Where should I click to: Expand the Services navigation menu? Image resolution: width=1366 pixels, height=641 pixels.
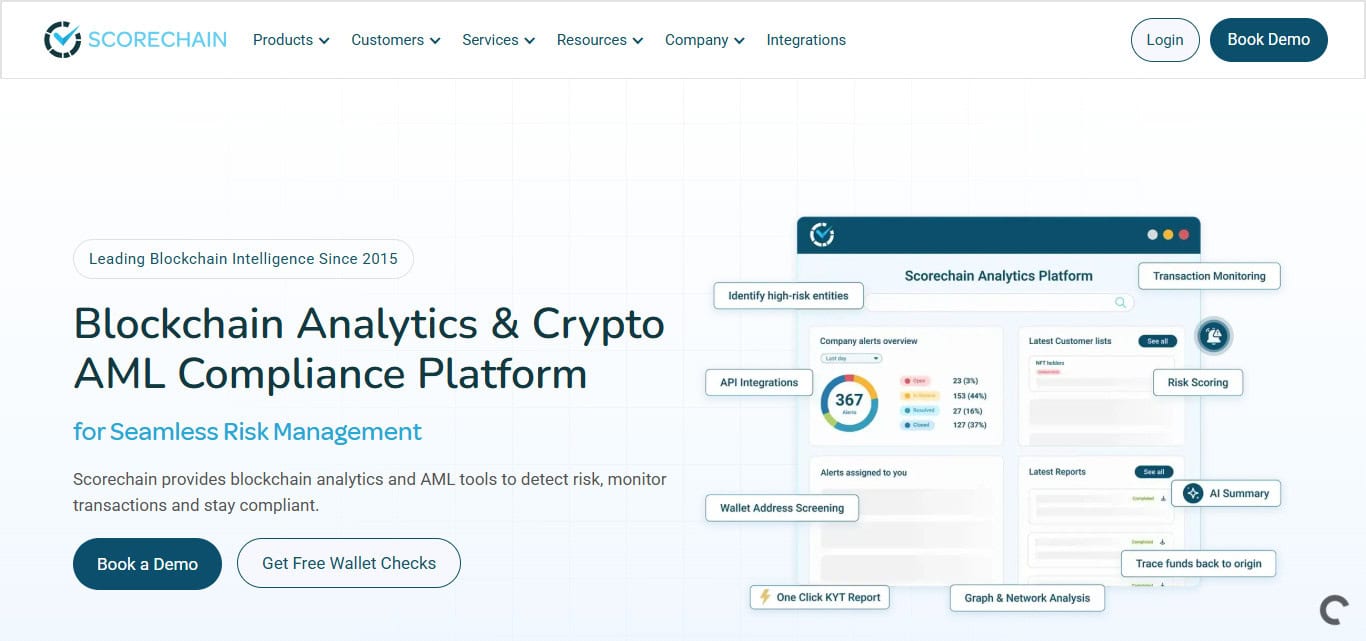498,40
